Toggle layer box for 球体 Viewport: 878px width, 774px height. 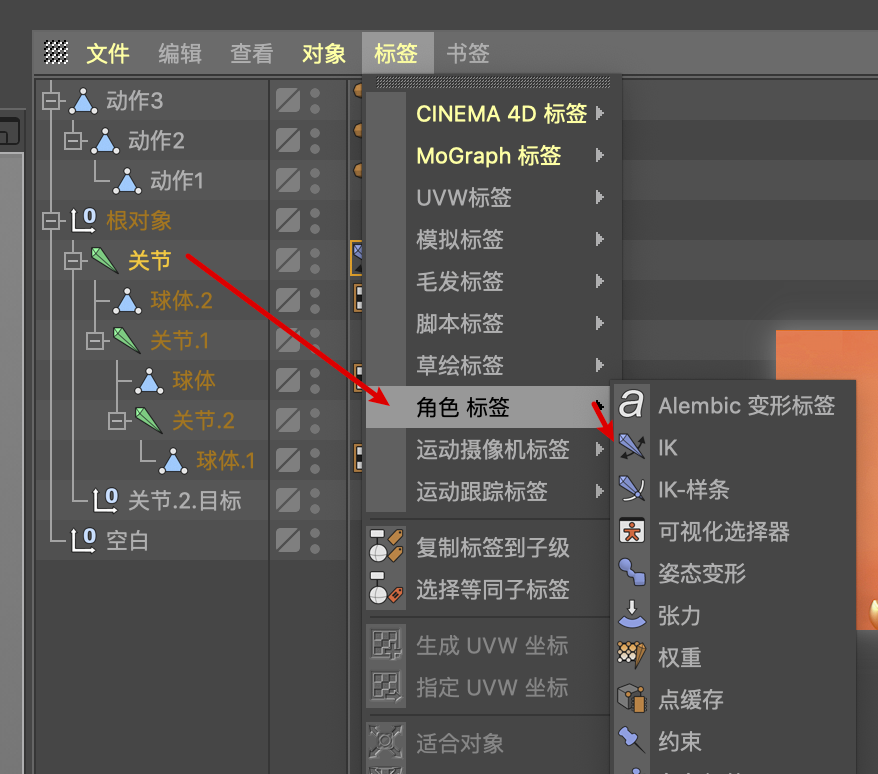(x=288, y=381)
